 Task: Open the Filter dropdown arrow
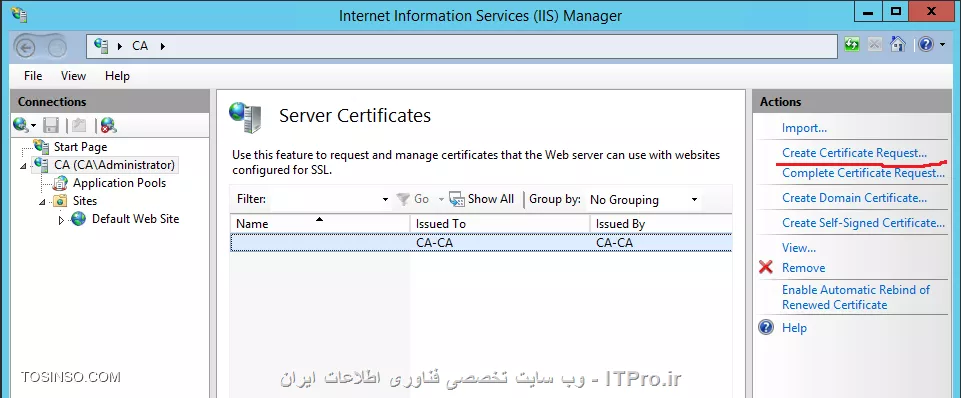386,199
